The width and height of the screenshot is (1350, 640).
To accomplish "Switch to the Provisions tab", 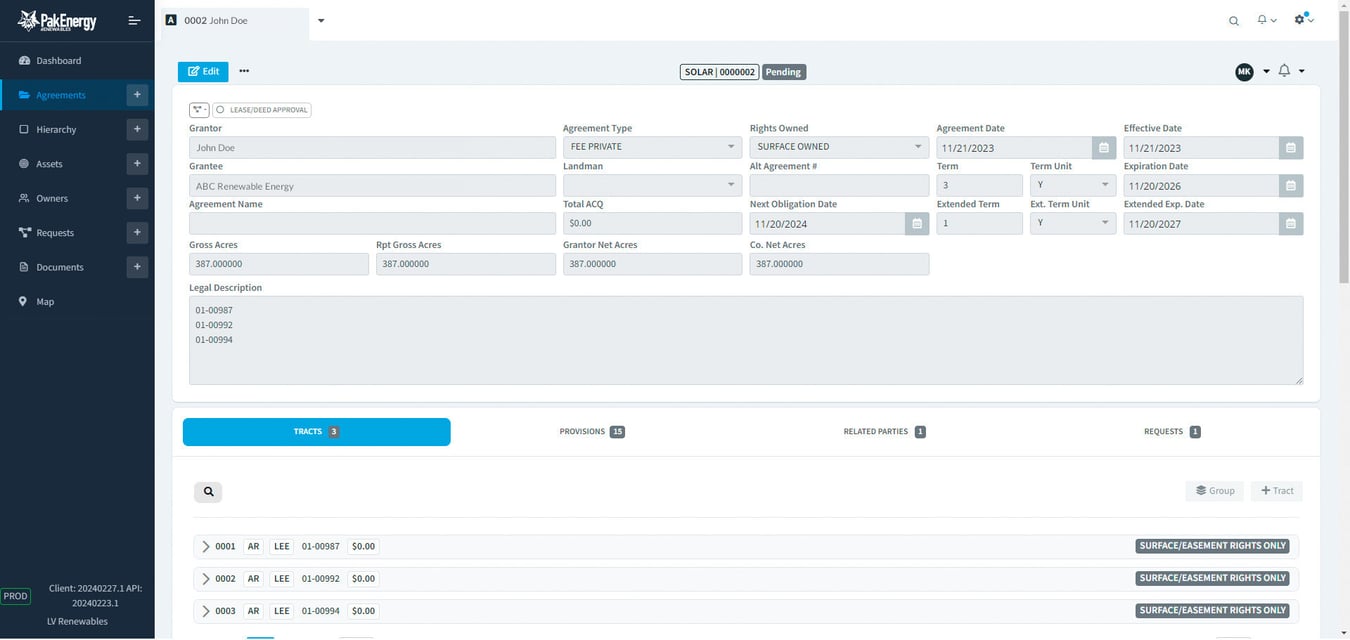I will click(591, 432).
